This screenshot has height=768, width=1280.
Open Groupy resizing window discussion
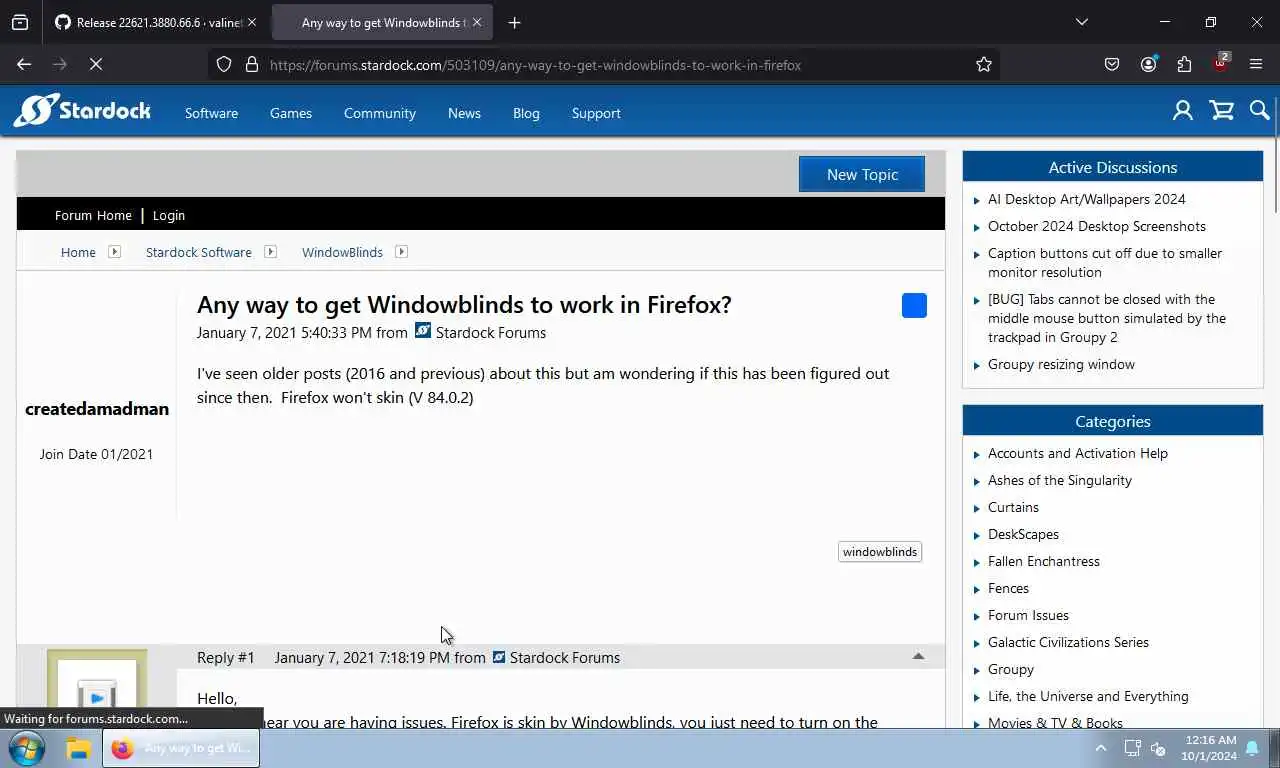click(x=1061, y=364)
